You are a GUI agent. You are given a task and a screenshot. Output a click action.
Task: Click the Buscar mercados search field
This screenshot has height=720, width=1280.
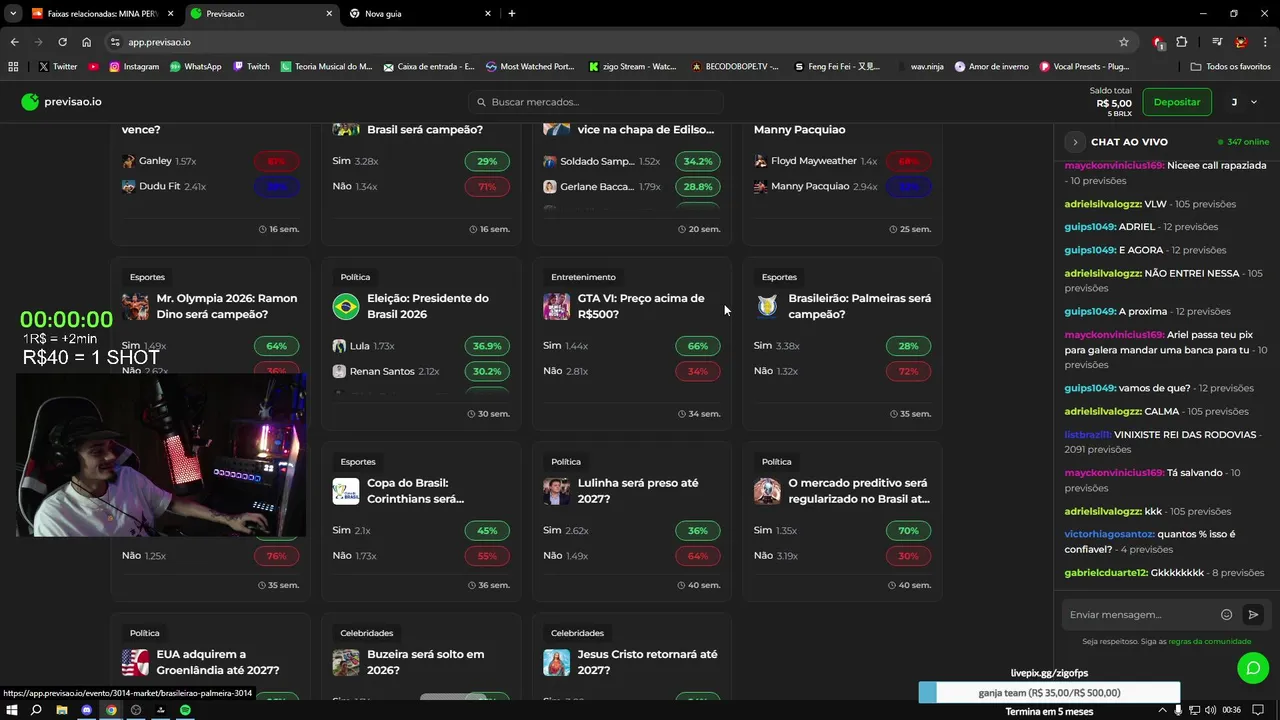click(x=596, y=102)
